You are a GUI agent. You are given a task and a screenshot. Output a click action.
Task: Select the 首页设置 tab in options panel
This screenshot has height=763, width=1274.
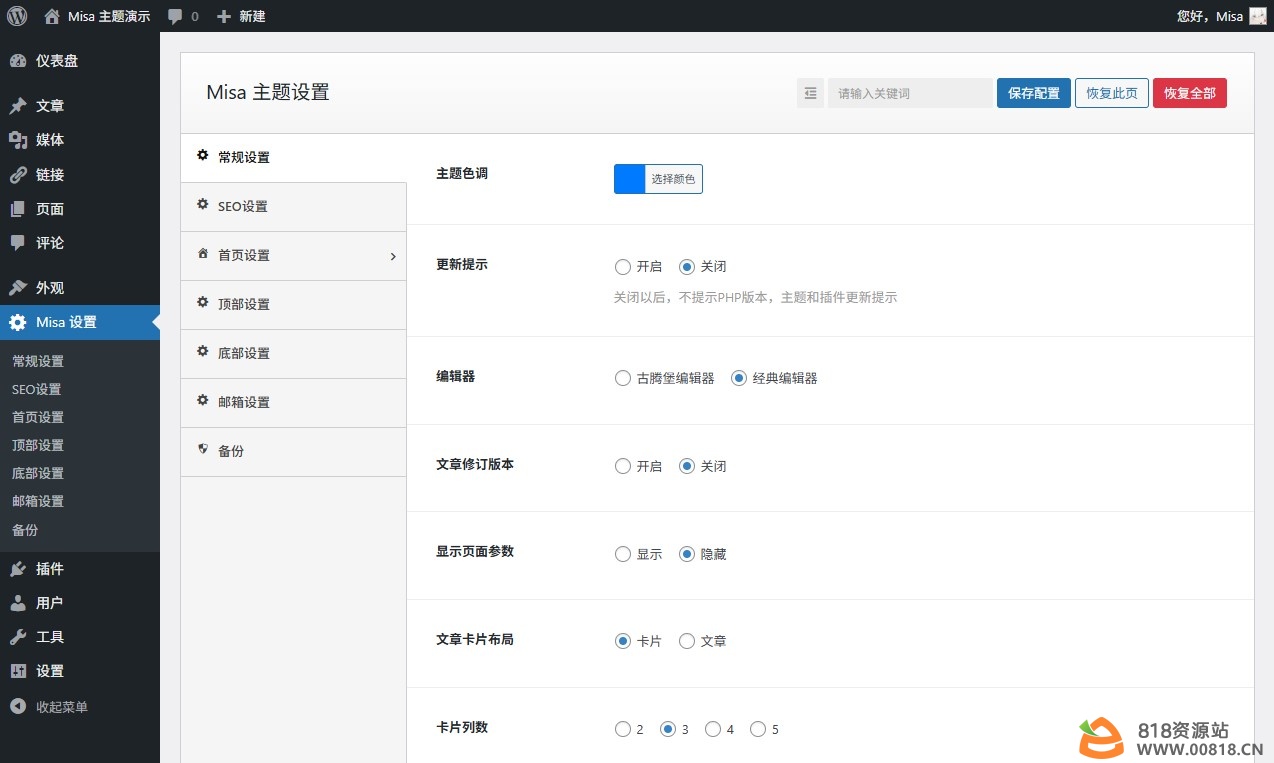click(x=294, y=256)
